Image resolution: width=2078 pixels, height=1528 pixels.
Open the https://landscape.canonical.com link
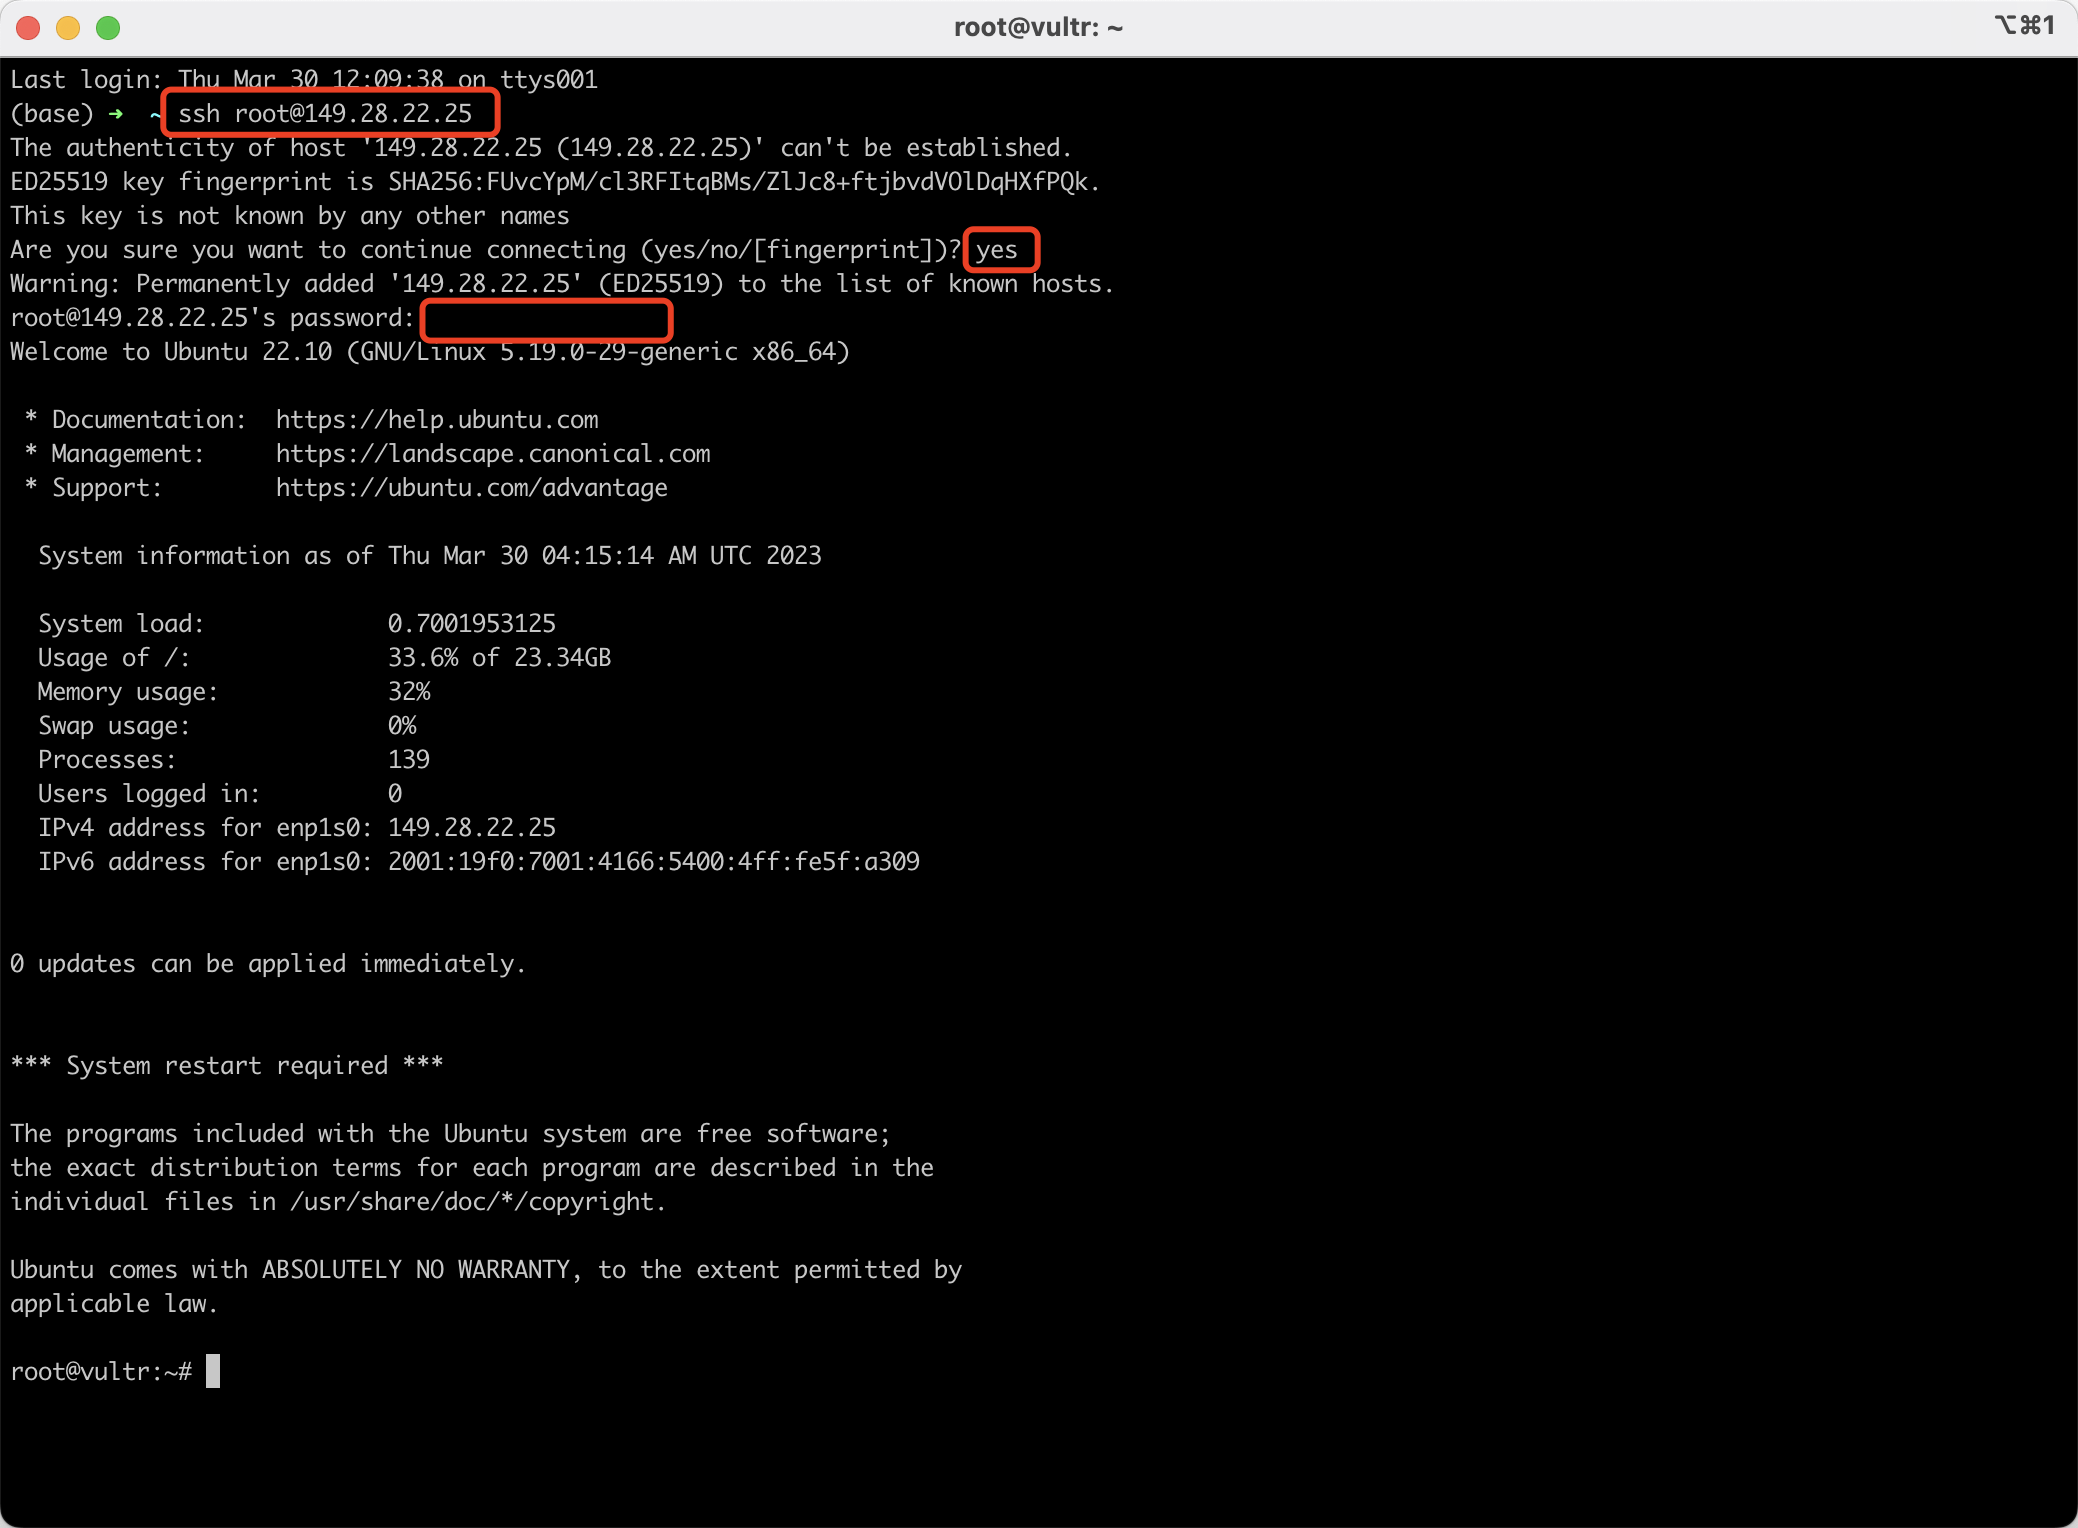tap(493, 454)
